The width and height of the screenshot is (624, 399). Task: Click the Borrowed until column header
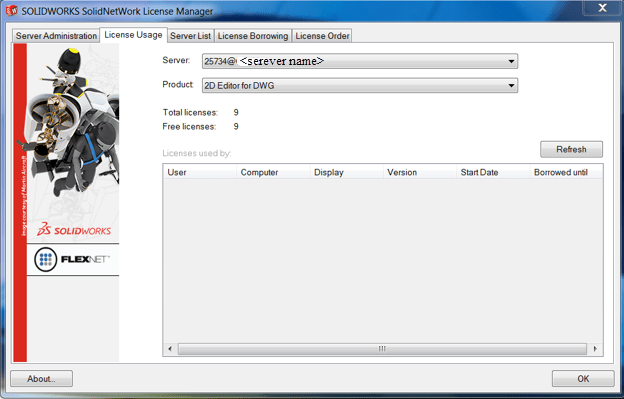coord(566,172)
